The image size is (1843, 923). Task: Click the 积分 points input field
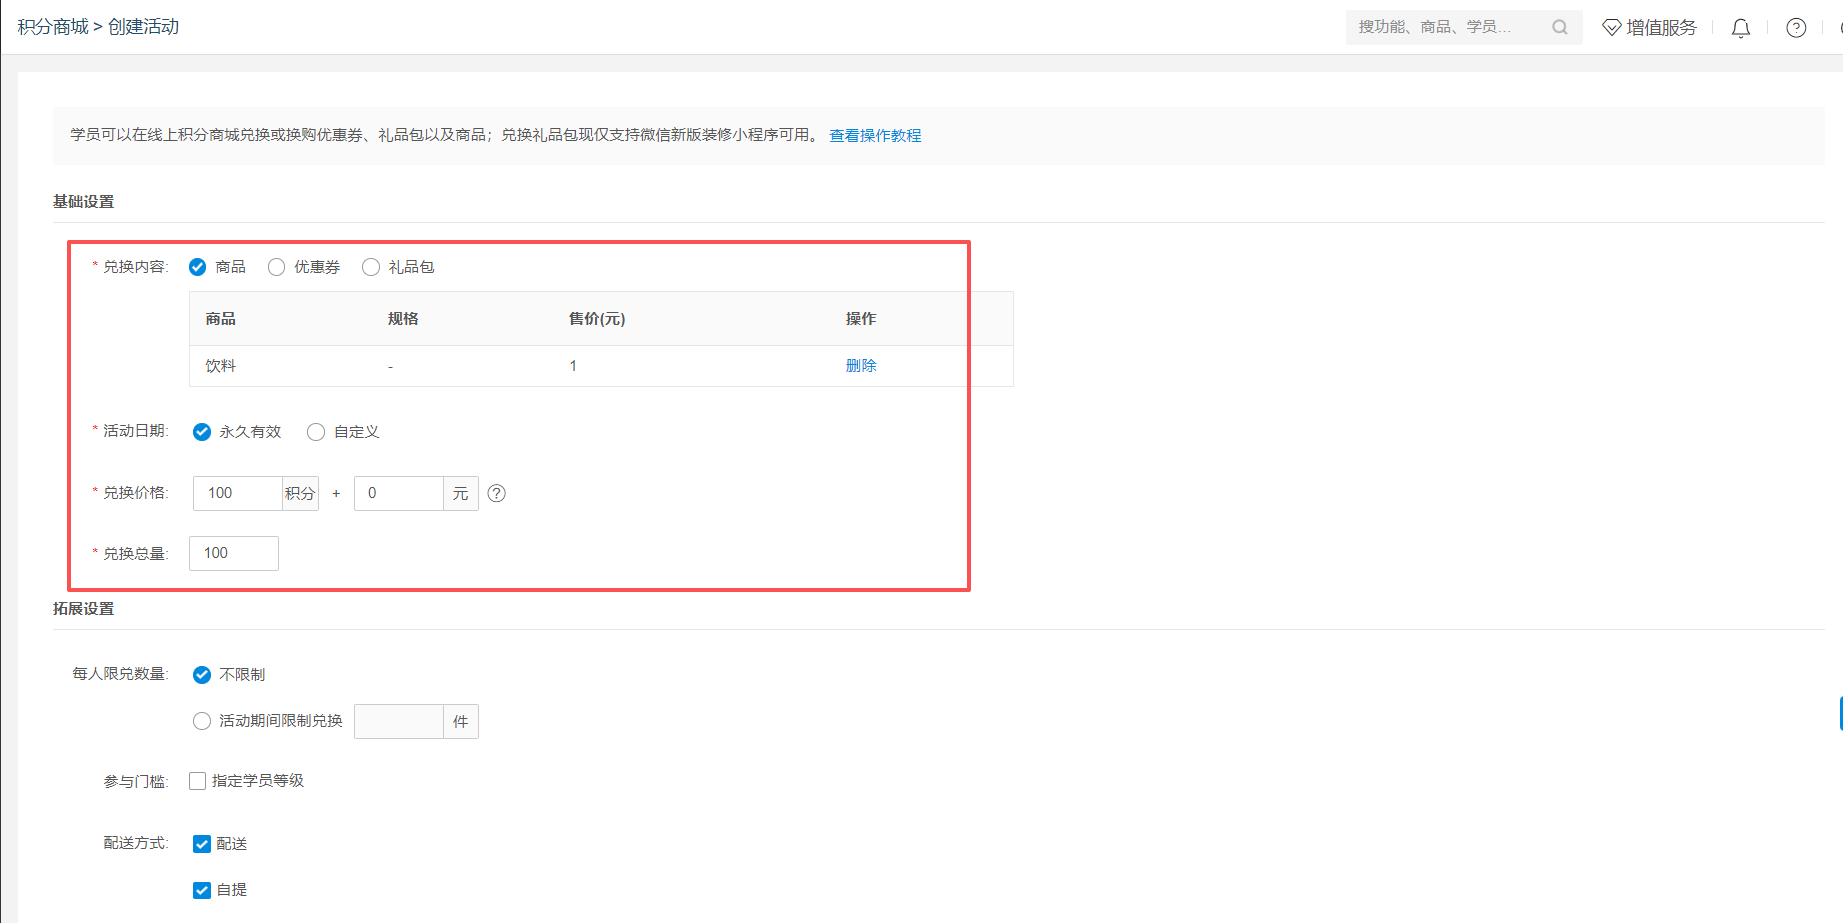point(238,493)
